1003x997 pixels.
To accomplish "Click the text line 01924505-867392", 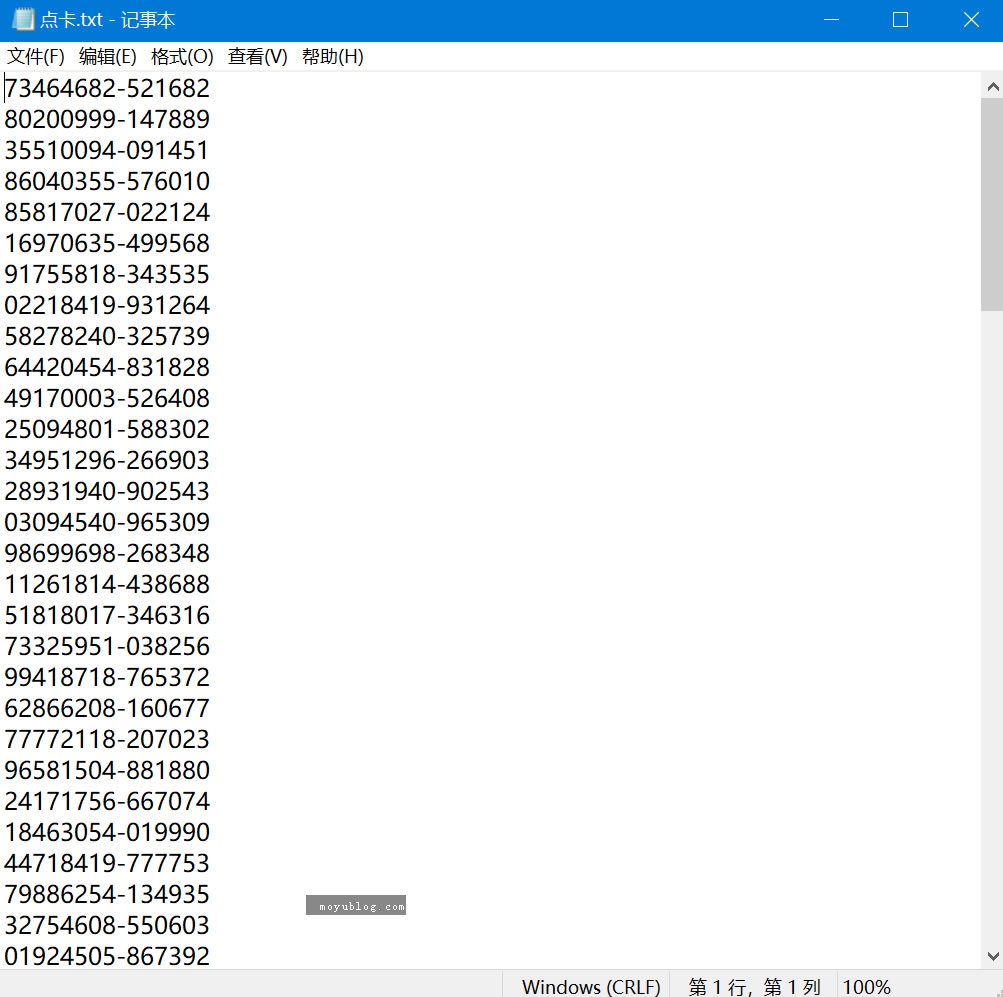I will pos(107,957).
